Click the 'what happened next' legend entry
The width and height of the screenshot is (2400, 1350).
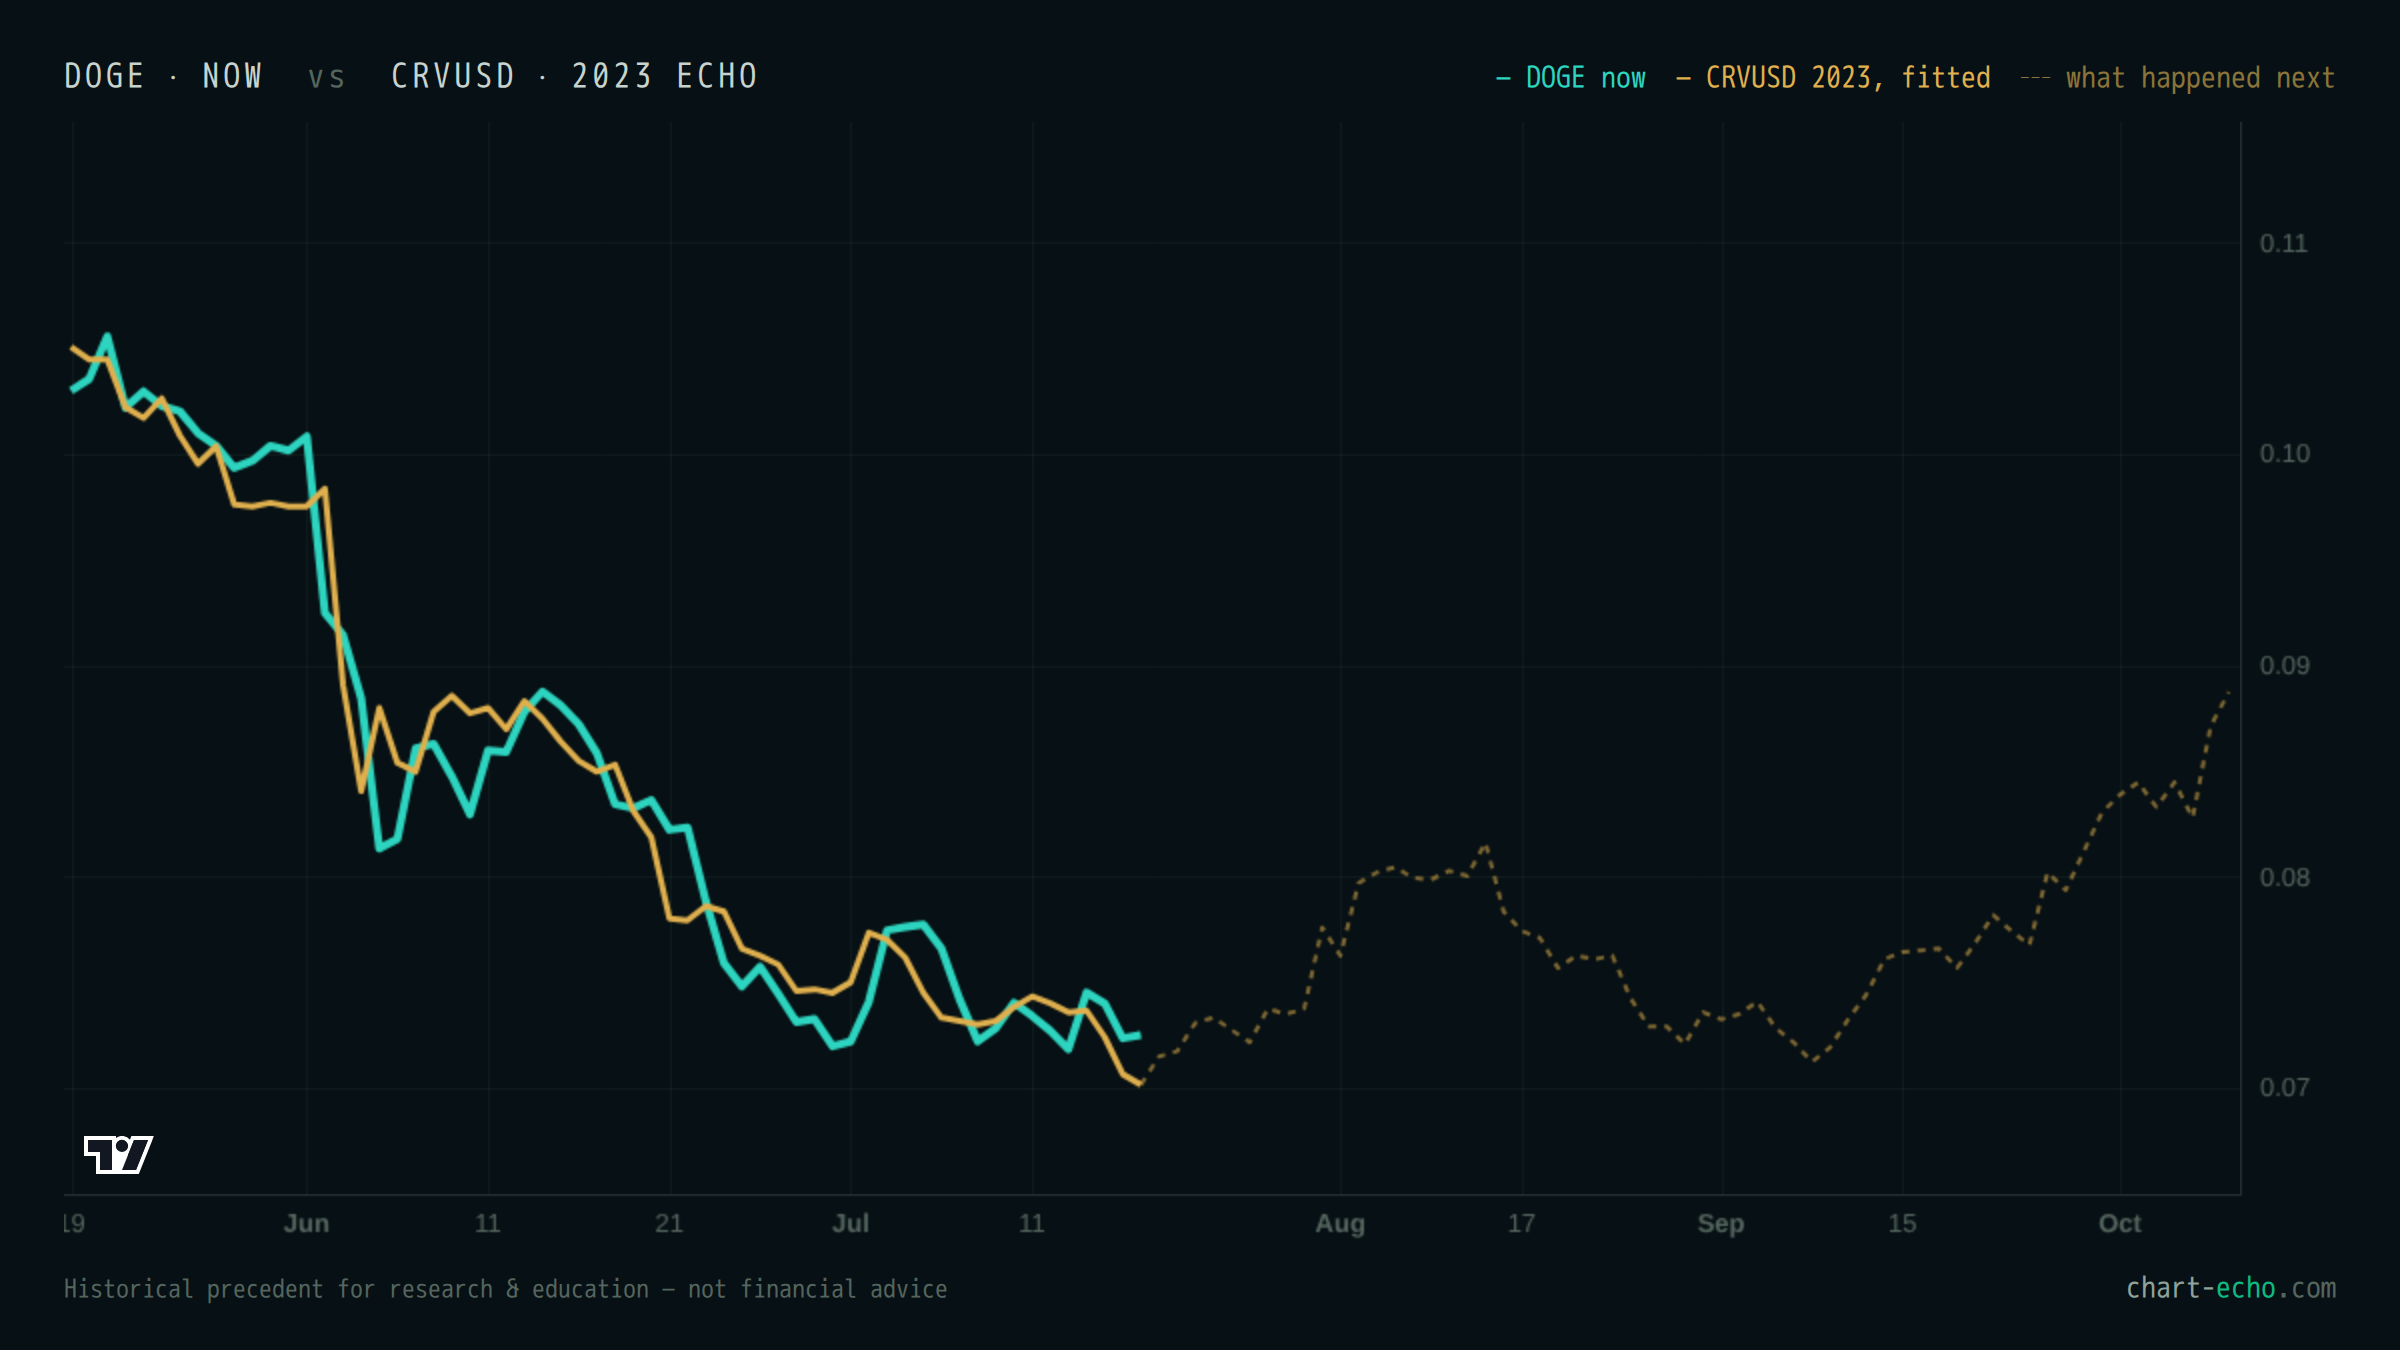pos(2177,78)
